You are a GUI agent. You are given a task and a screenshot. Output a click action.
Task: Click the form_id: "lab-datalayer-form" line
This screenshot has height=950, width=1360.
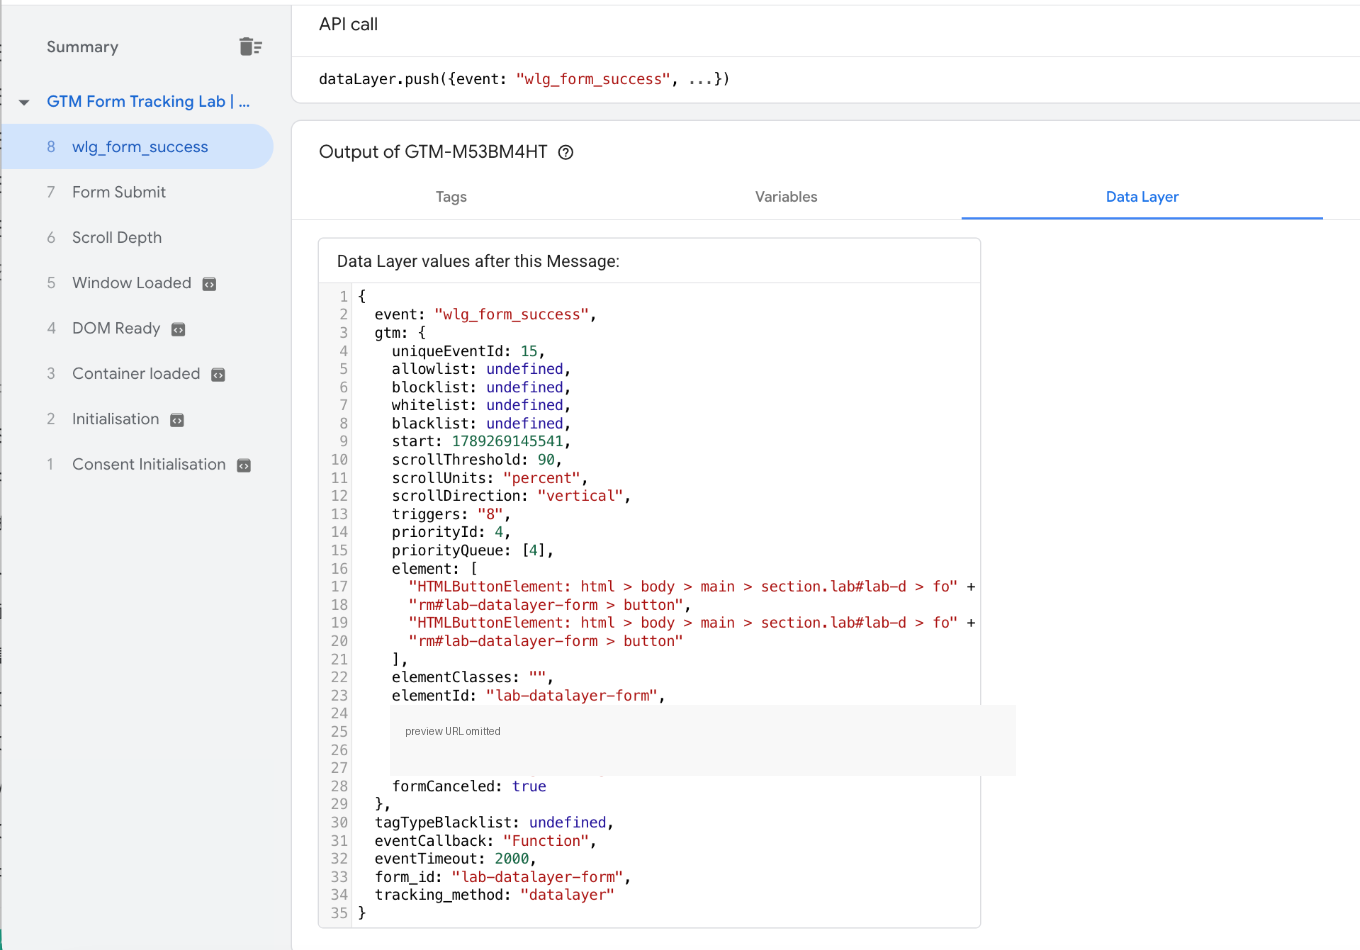tap(503, 877)
